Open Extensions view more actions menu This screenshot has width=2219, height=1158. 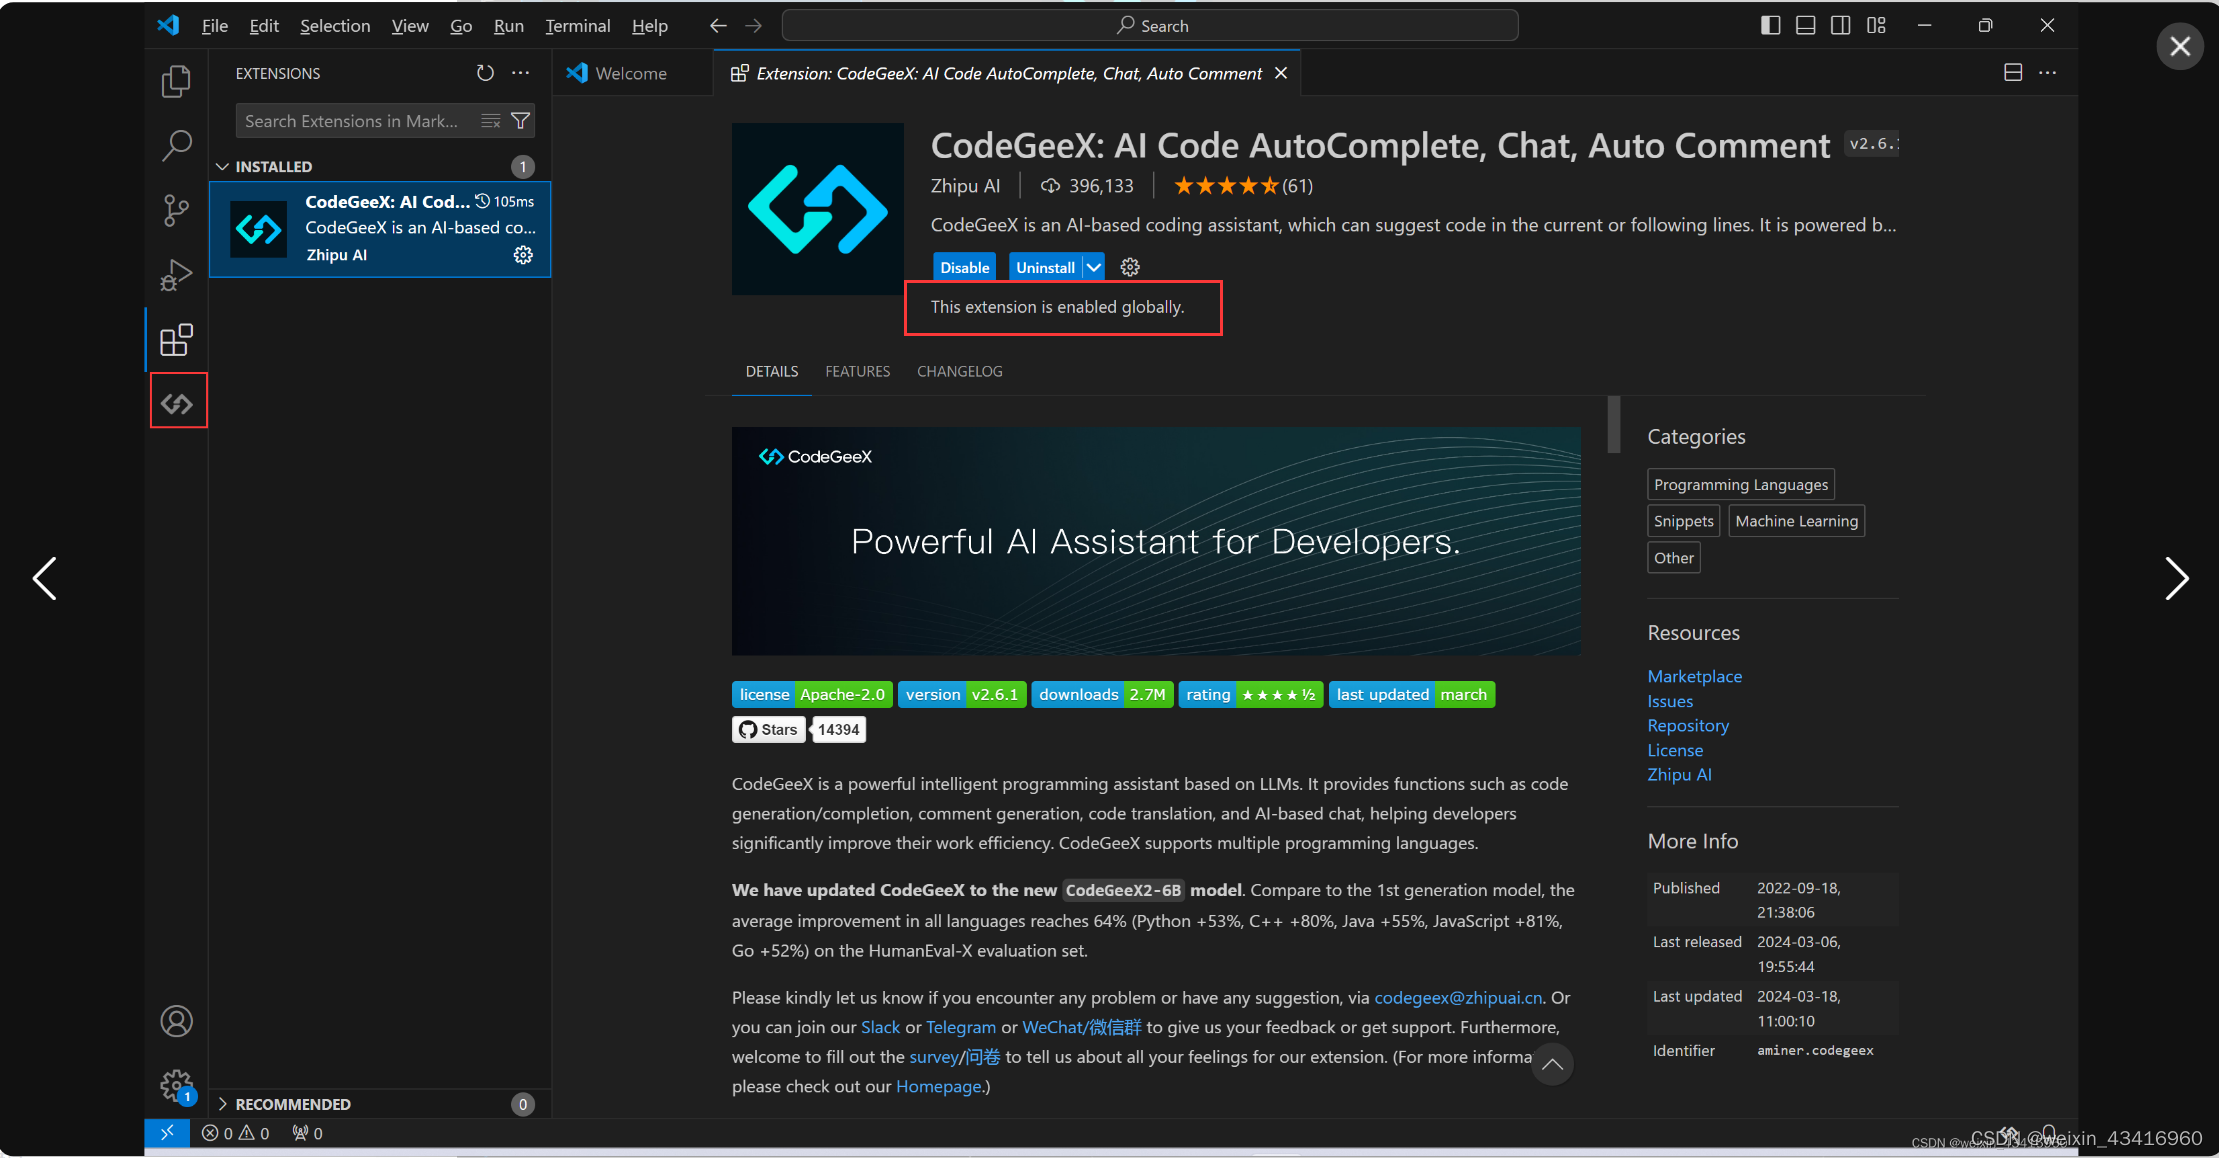click(521, 73)
